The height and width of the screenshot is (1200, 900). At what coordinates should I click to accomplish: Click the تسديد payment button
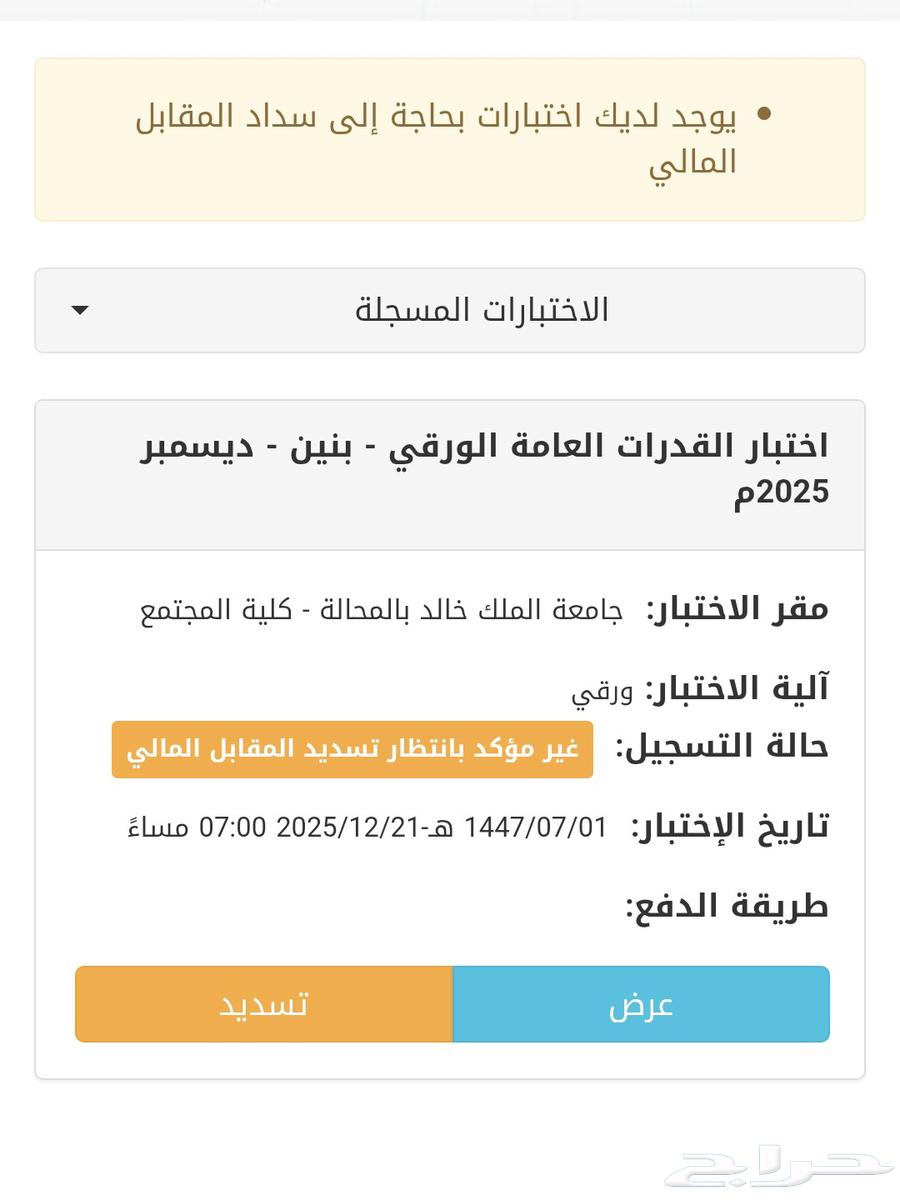click(x=264, y=1004)
